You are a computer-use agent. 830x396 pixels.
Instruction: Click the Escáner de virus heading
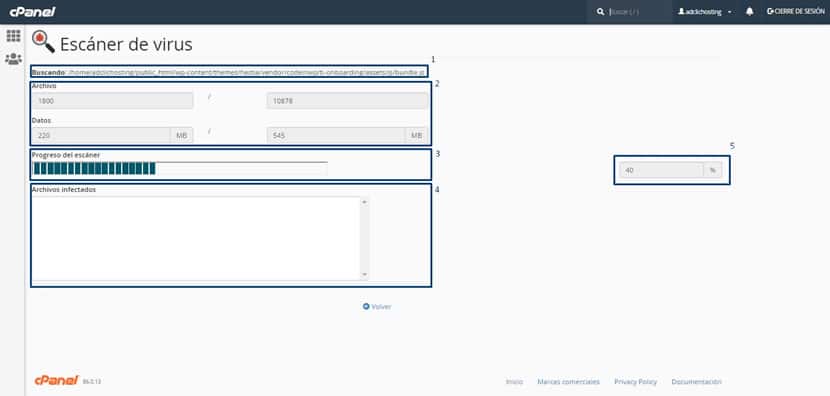pos(126,44)
